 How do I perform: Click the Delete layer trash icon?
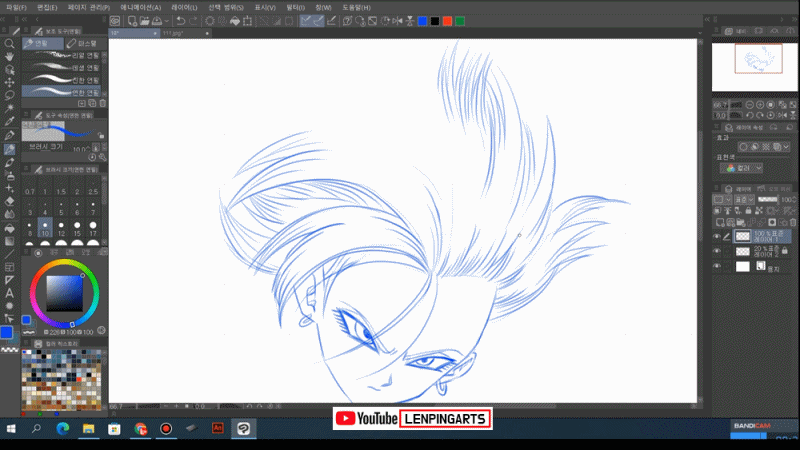(793, 222)
